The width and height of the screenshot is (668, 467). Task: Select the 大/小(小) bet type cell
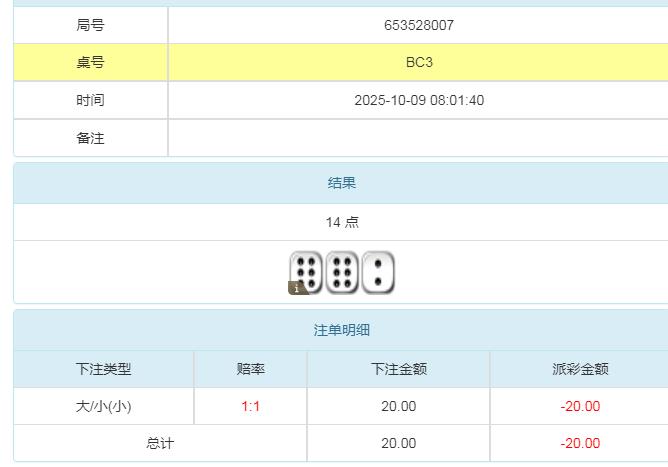pos(103,406)
